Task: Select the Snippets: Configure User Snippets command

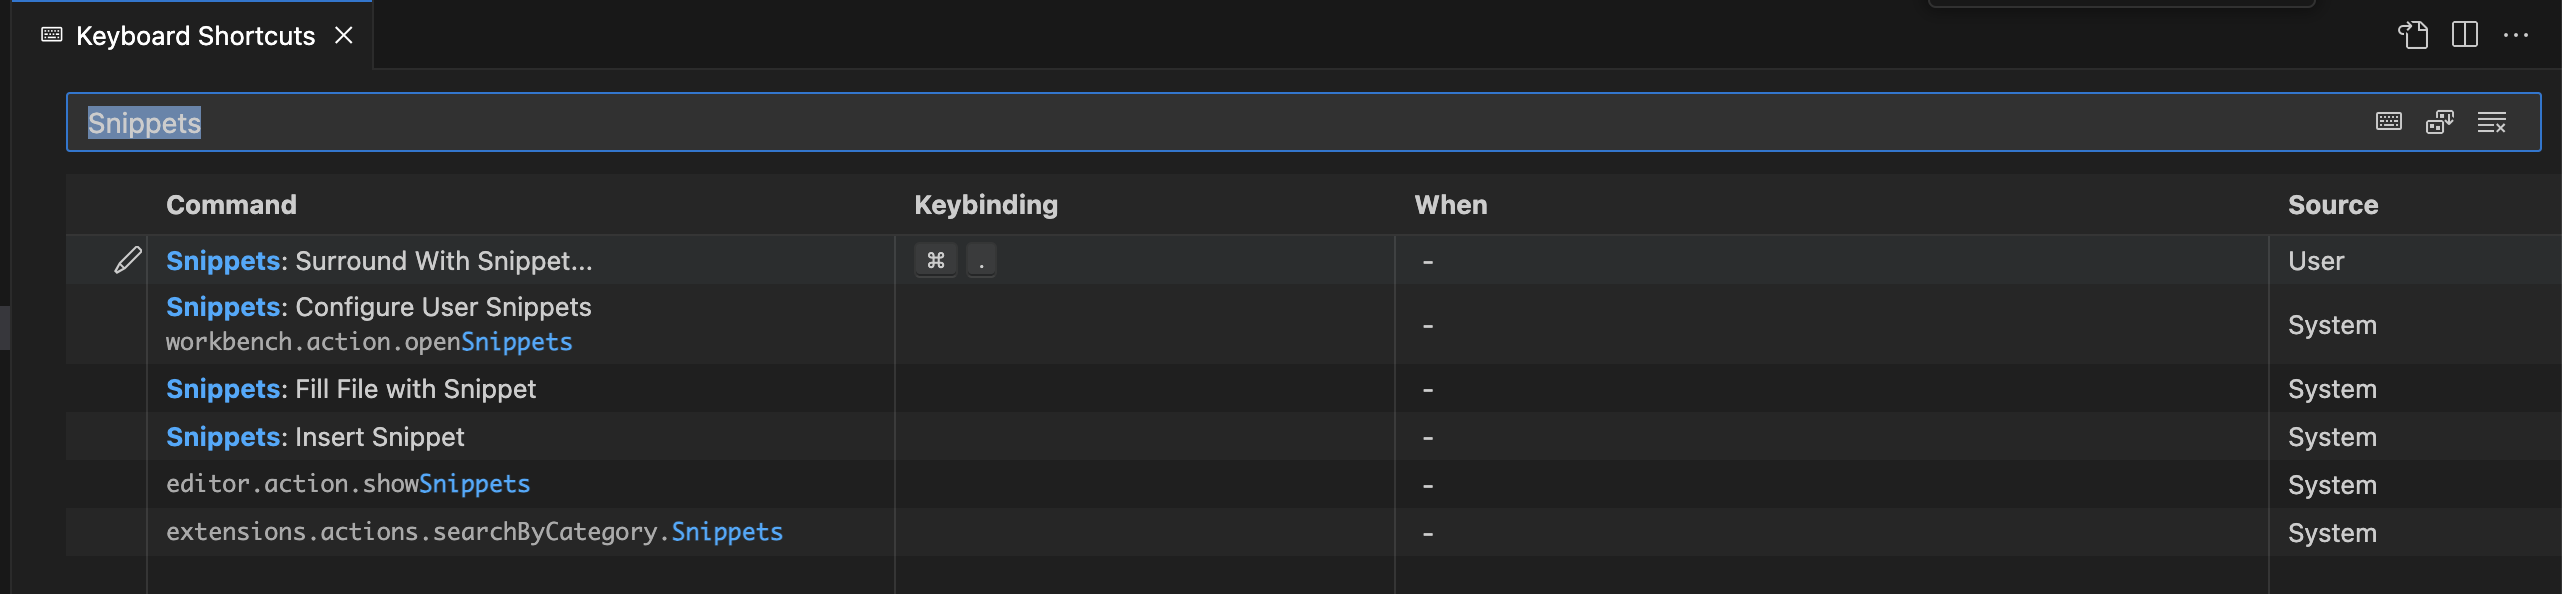Action: click(x=378, y=307)
